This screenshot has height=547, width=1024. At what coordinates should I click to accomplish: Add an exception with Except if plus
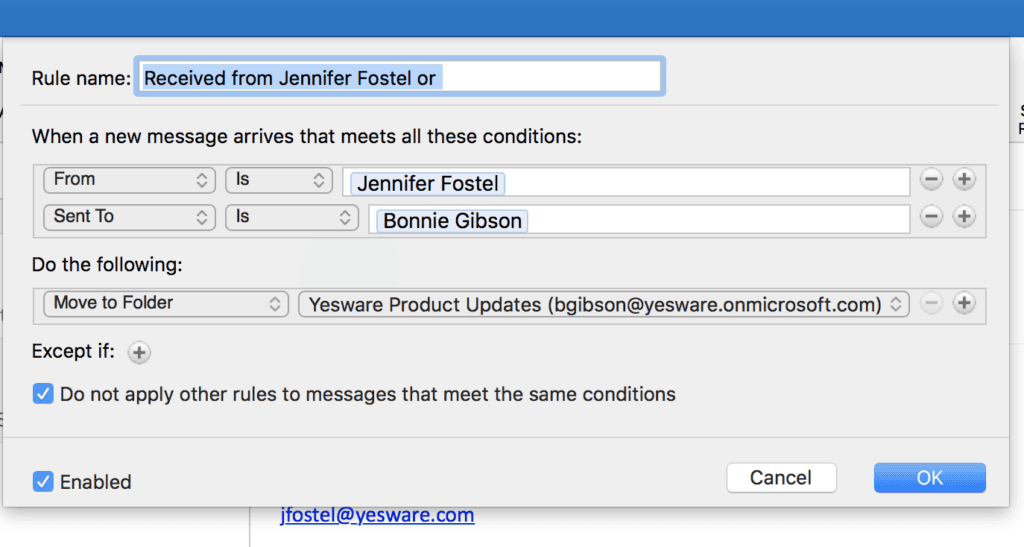[x=139, y=352]
